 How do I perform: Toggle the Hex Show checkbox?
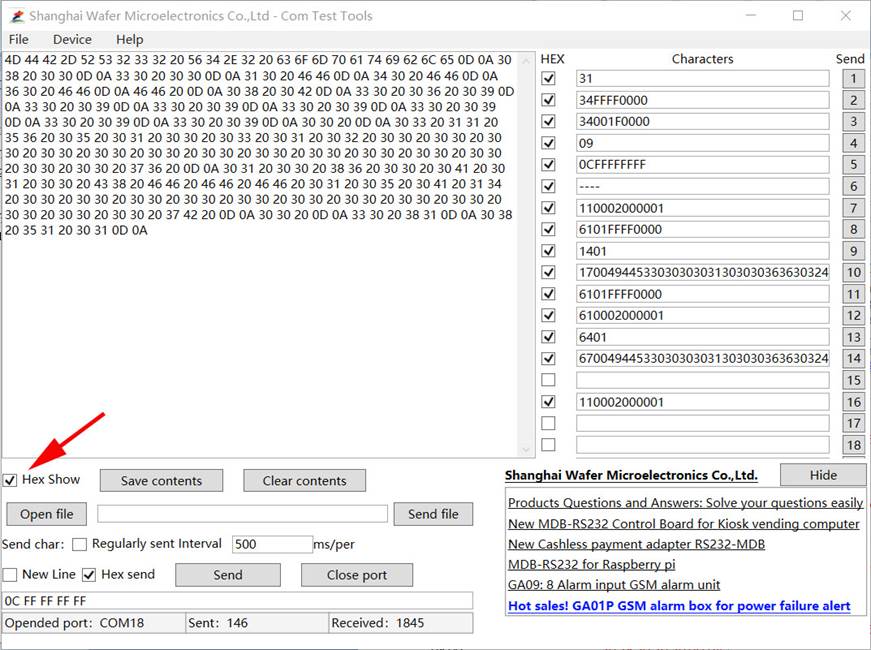click(10, 480)
